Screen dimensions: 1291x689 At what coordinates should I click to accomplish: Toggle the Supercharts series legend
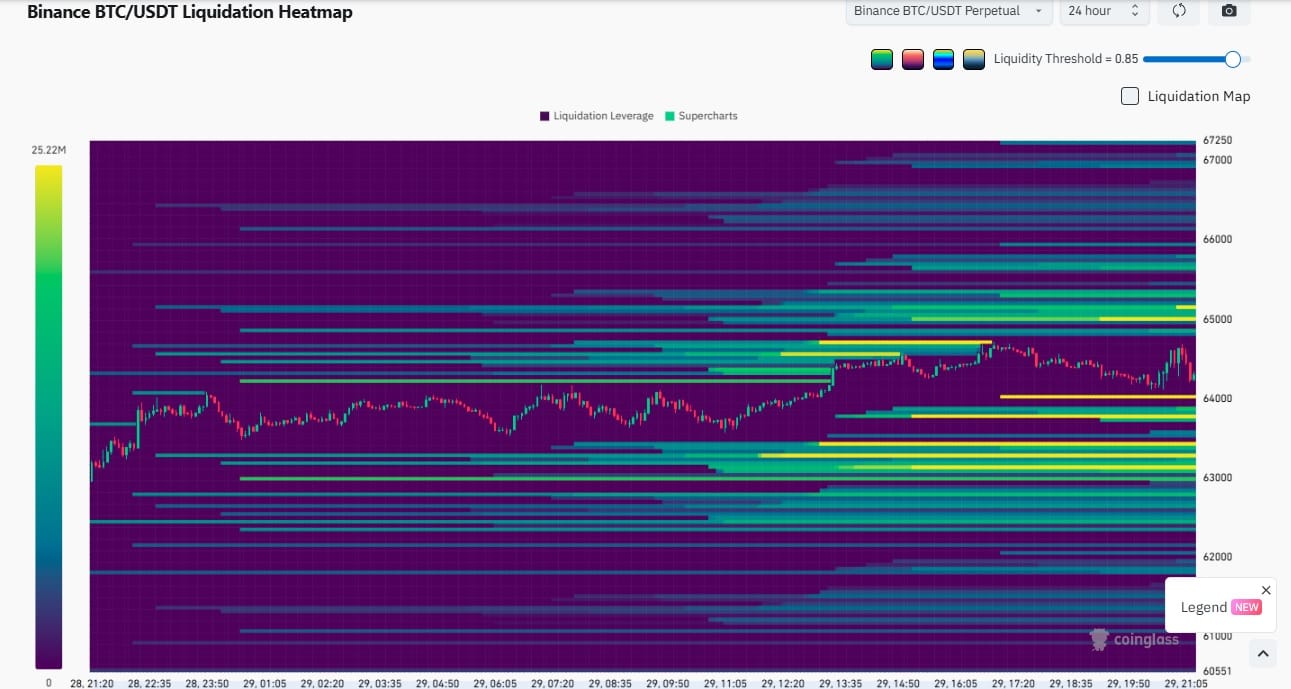tap(701, 116)
